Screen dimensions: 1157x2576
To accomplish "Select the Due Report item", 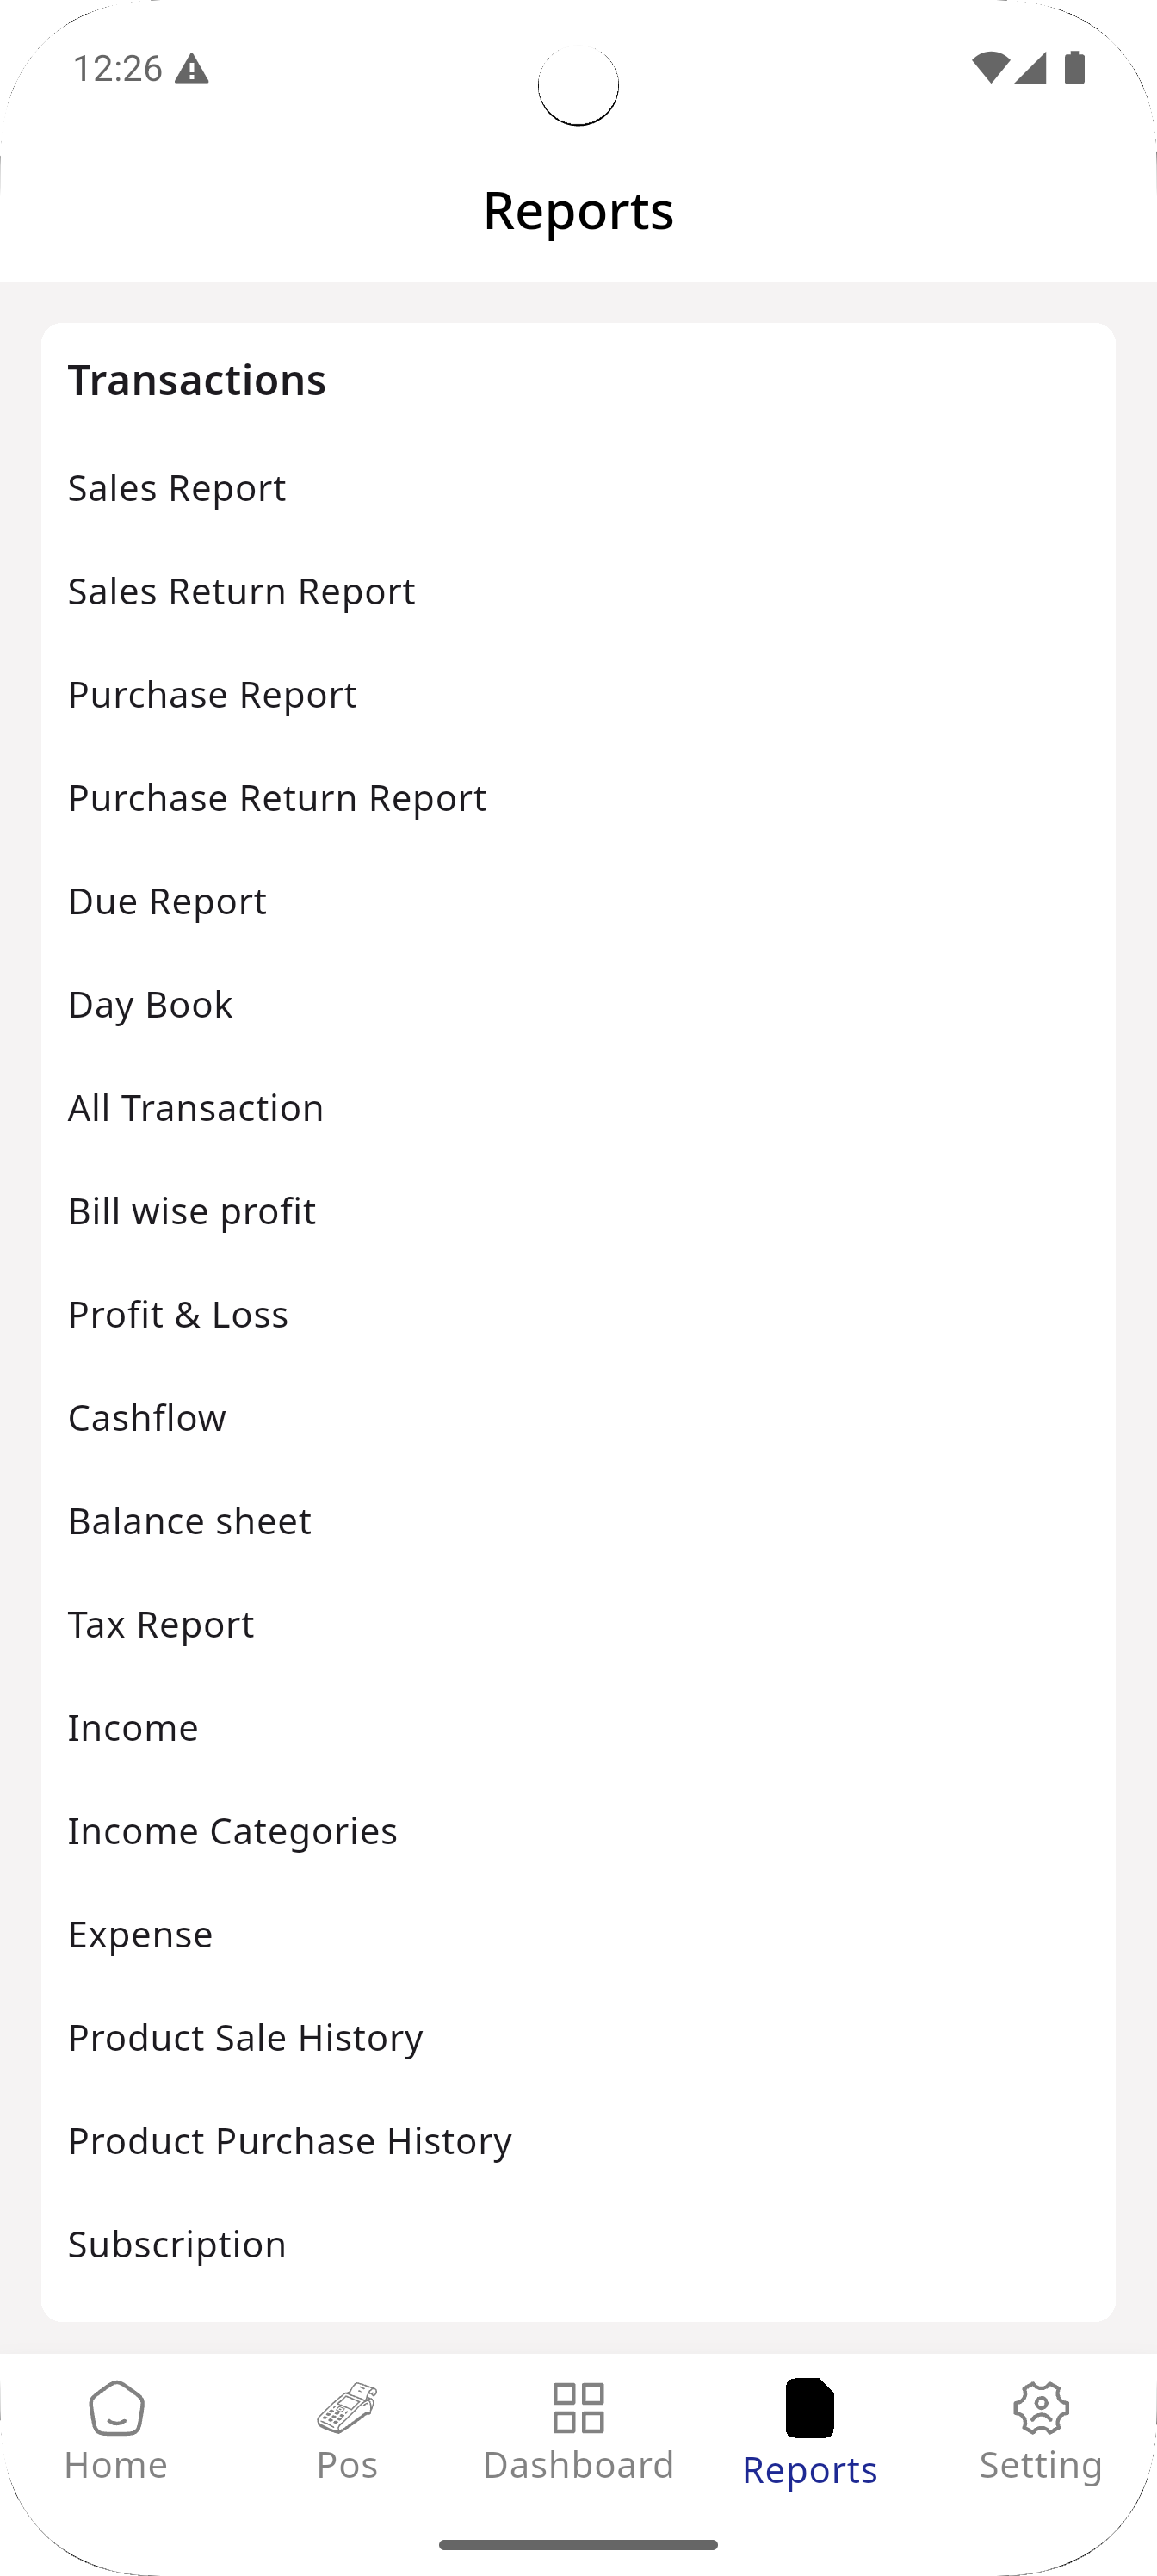I will tap(167, 901).
